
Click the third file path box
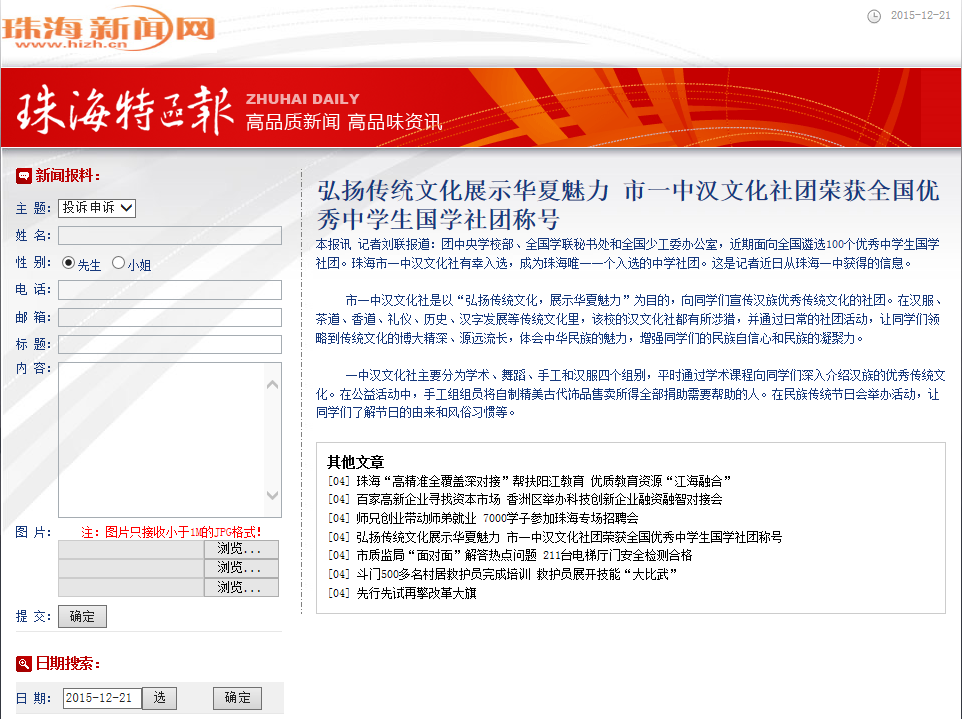coord(131,587)
